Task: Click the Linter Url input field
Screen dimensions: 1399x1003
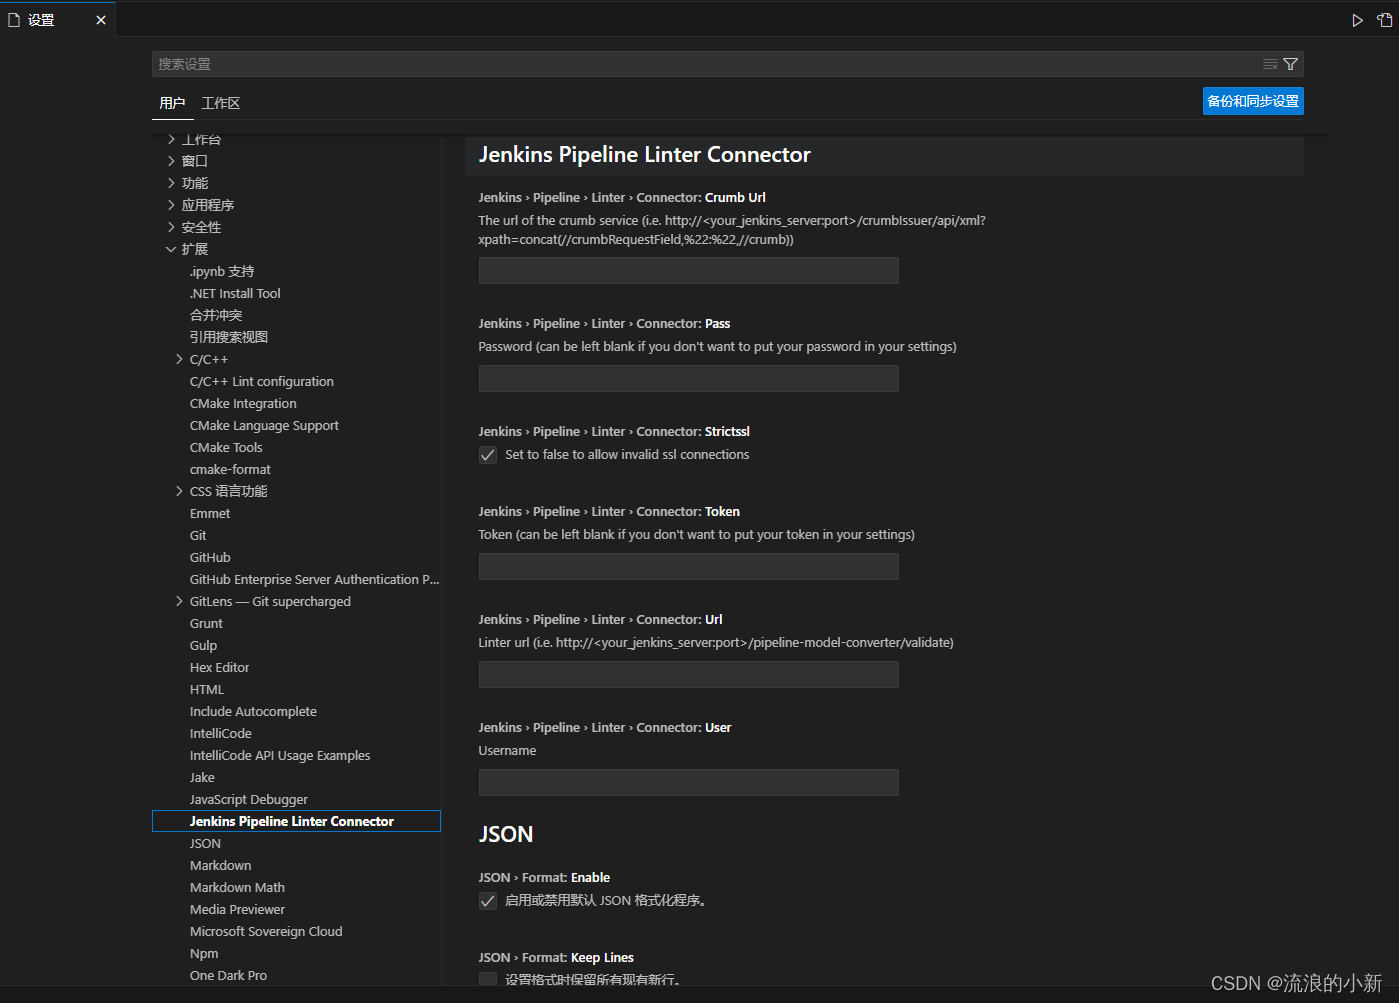Action: (x=689, y=674)
